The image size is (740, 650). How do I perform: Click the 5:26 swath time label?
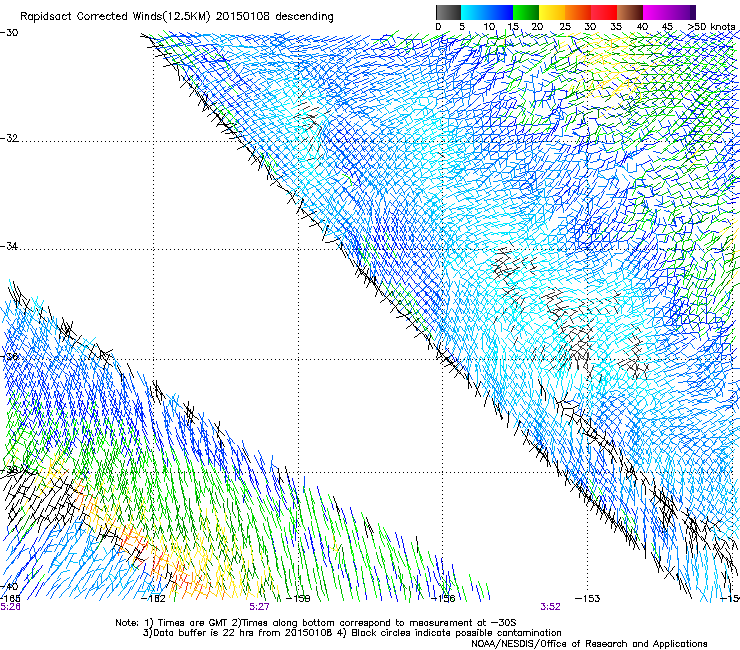10,607
